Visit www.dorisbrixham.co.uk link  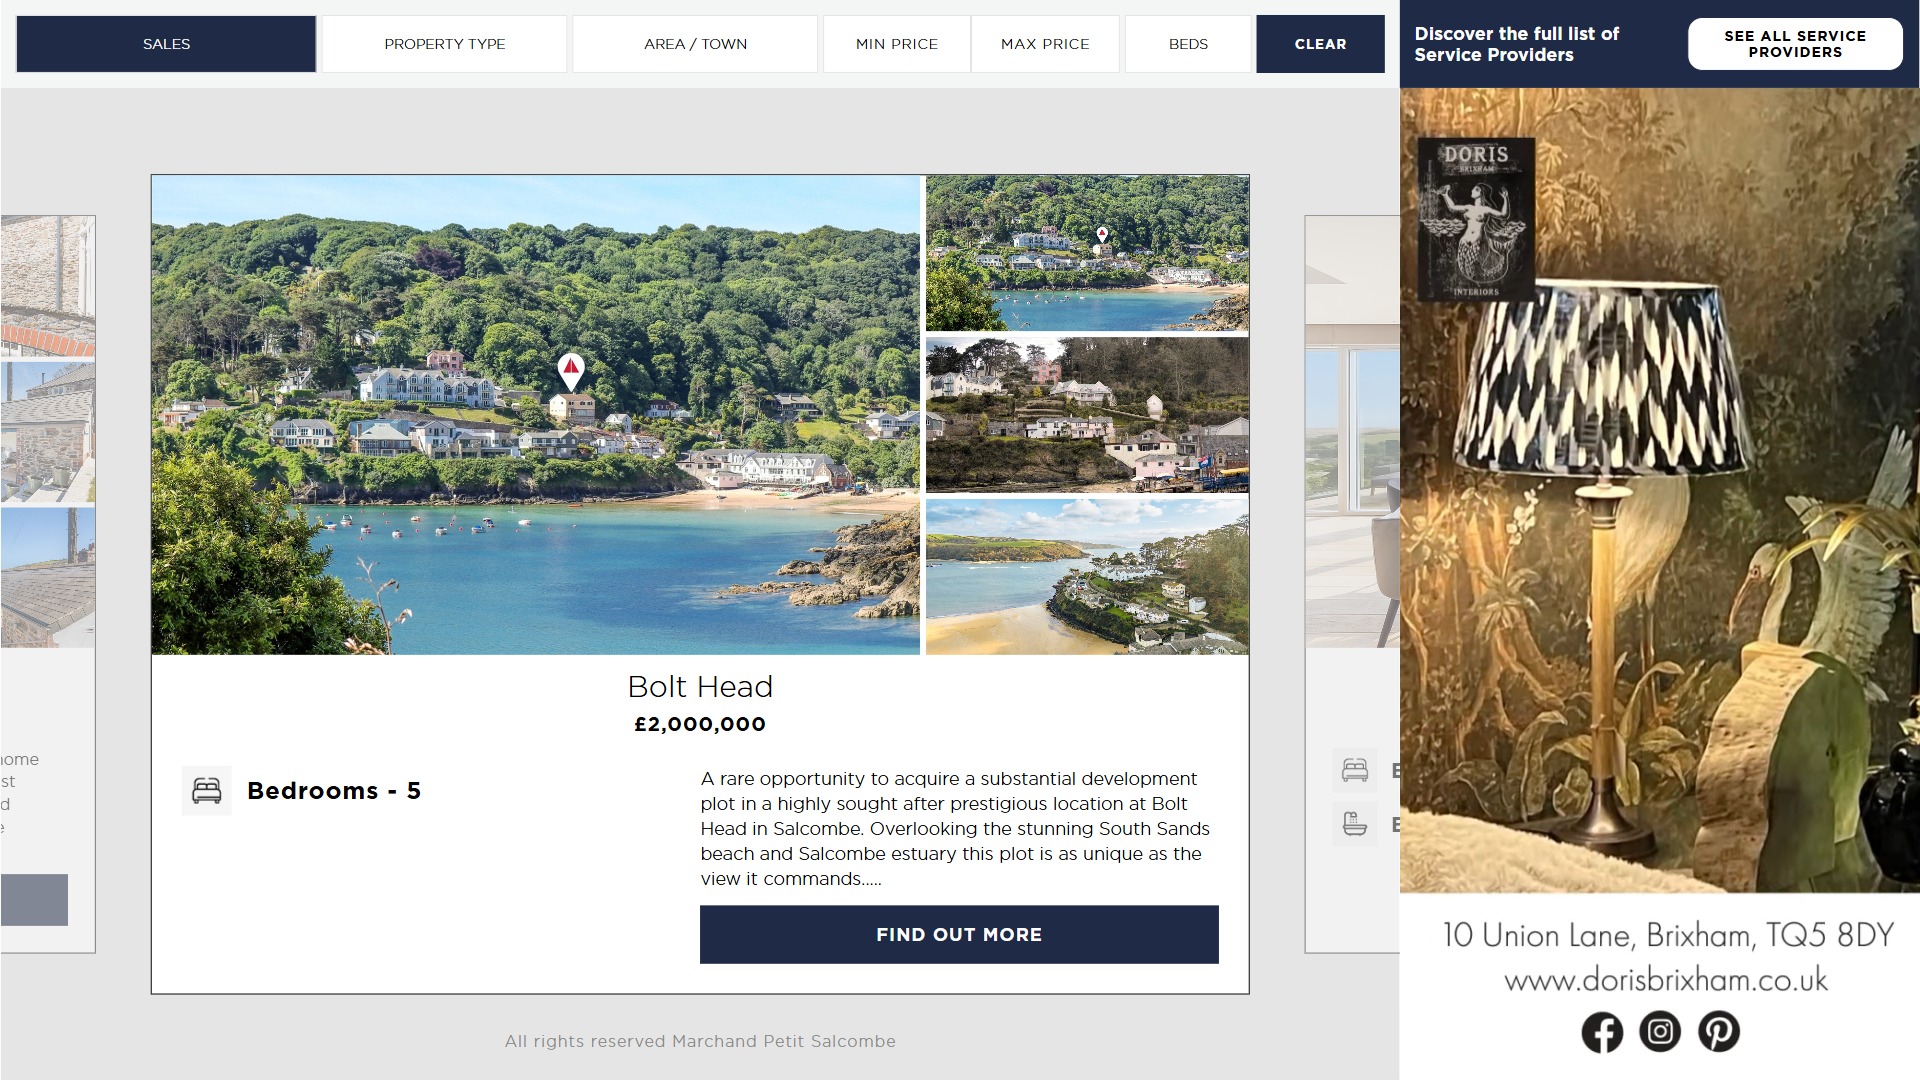[1666, 979]
